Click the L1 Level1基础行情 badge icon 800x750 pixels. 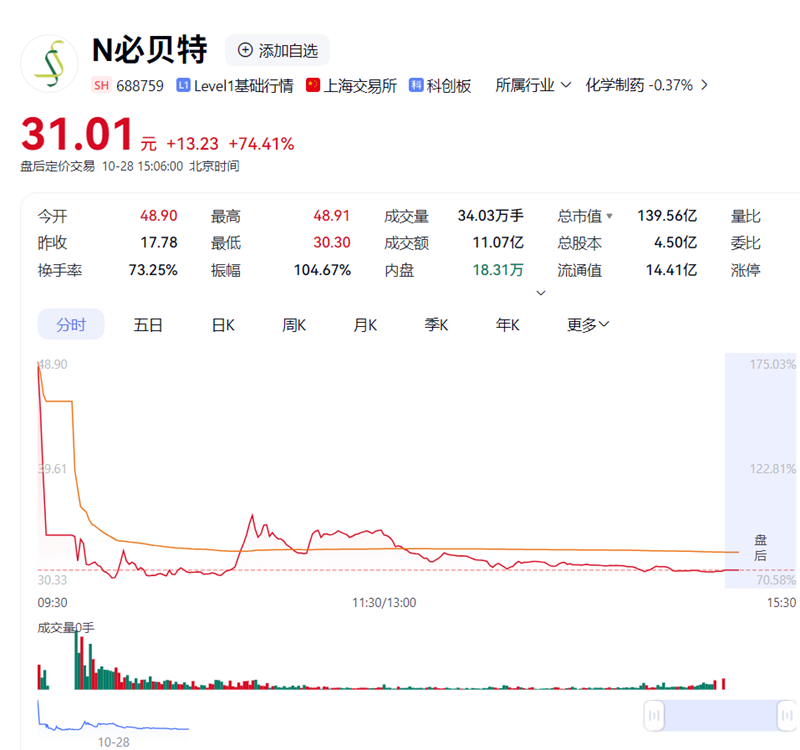click(x=183, y=86)
